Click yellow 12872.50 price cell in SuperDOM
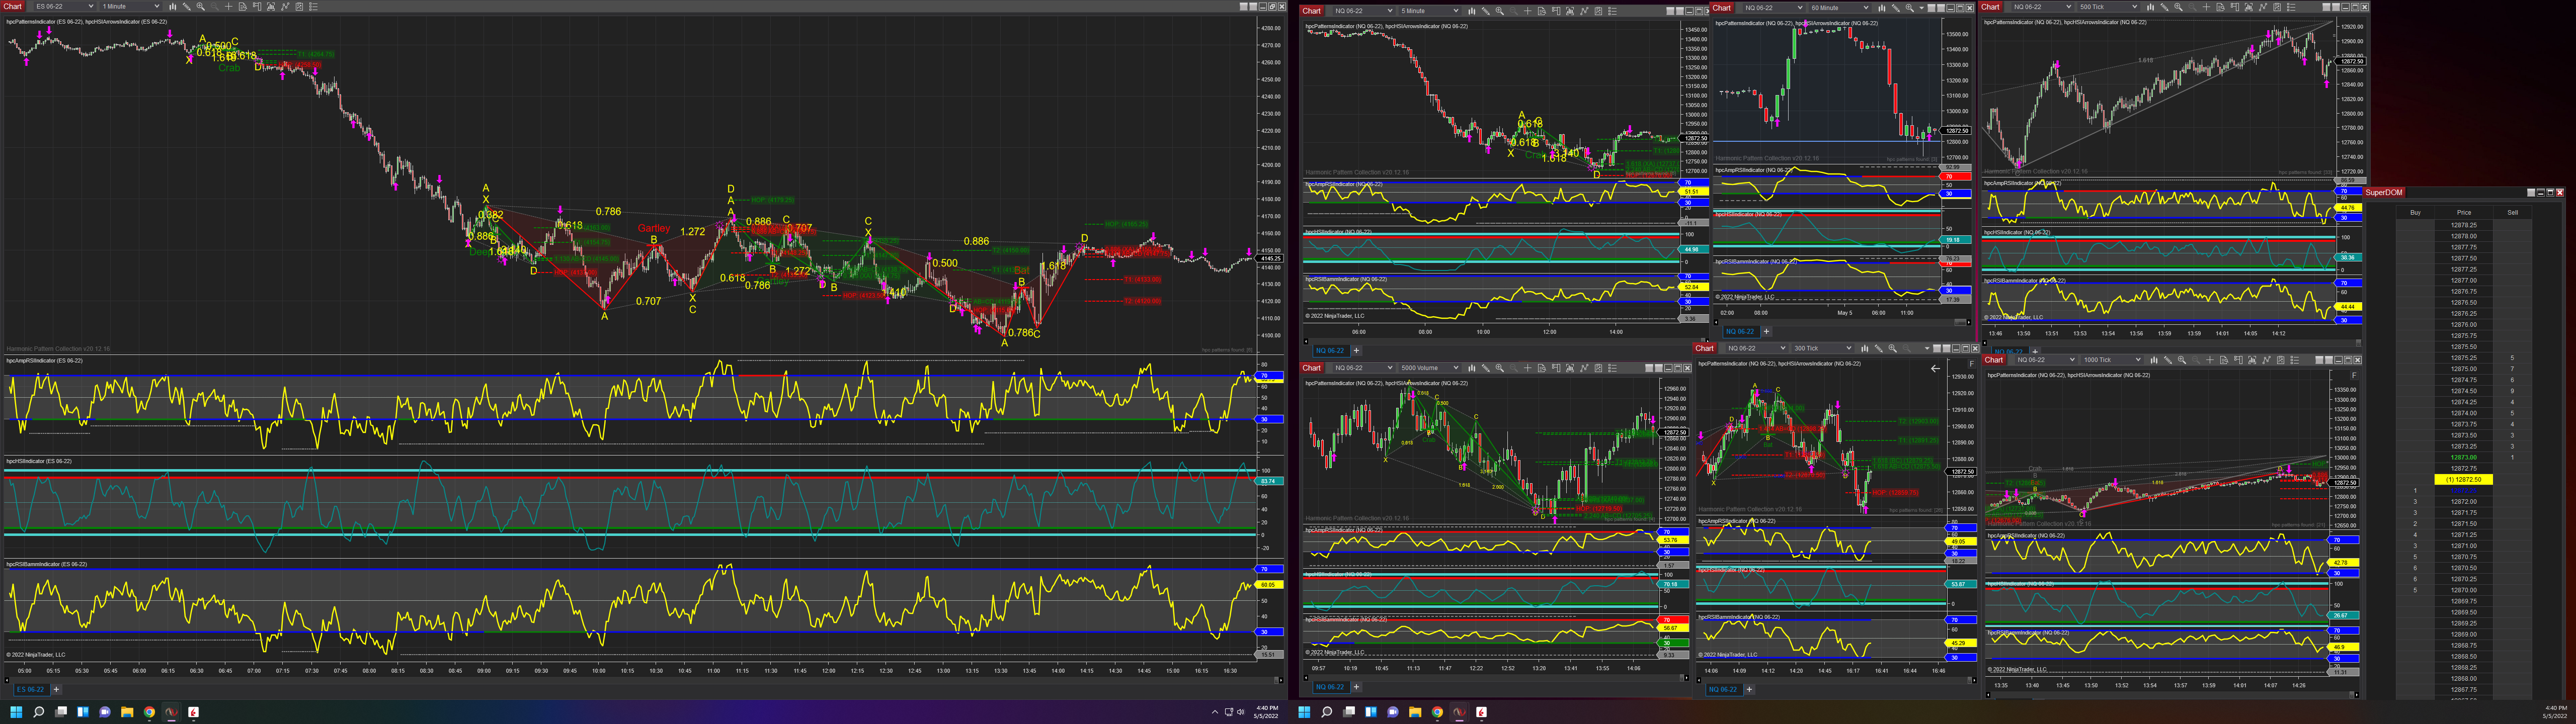The image size is (2576, 724). tap(2463, 479)
